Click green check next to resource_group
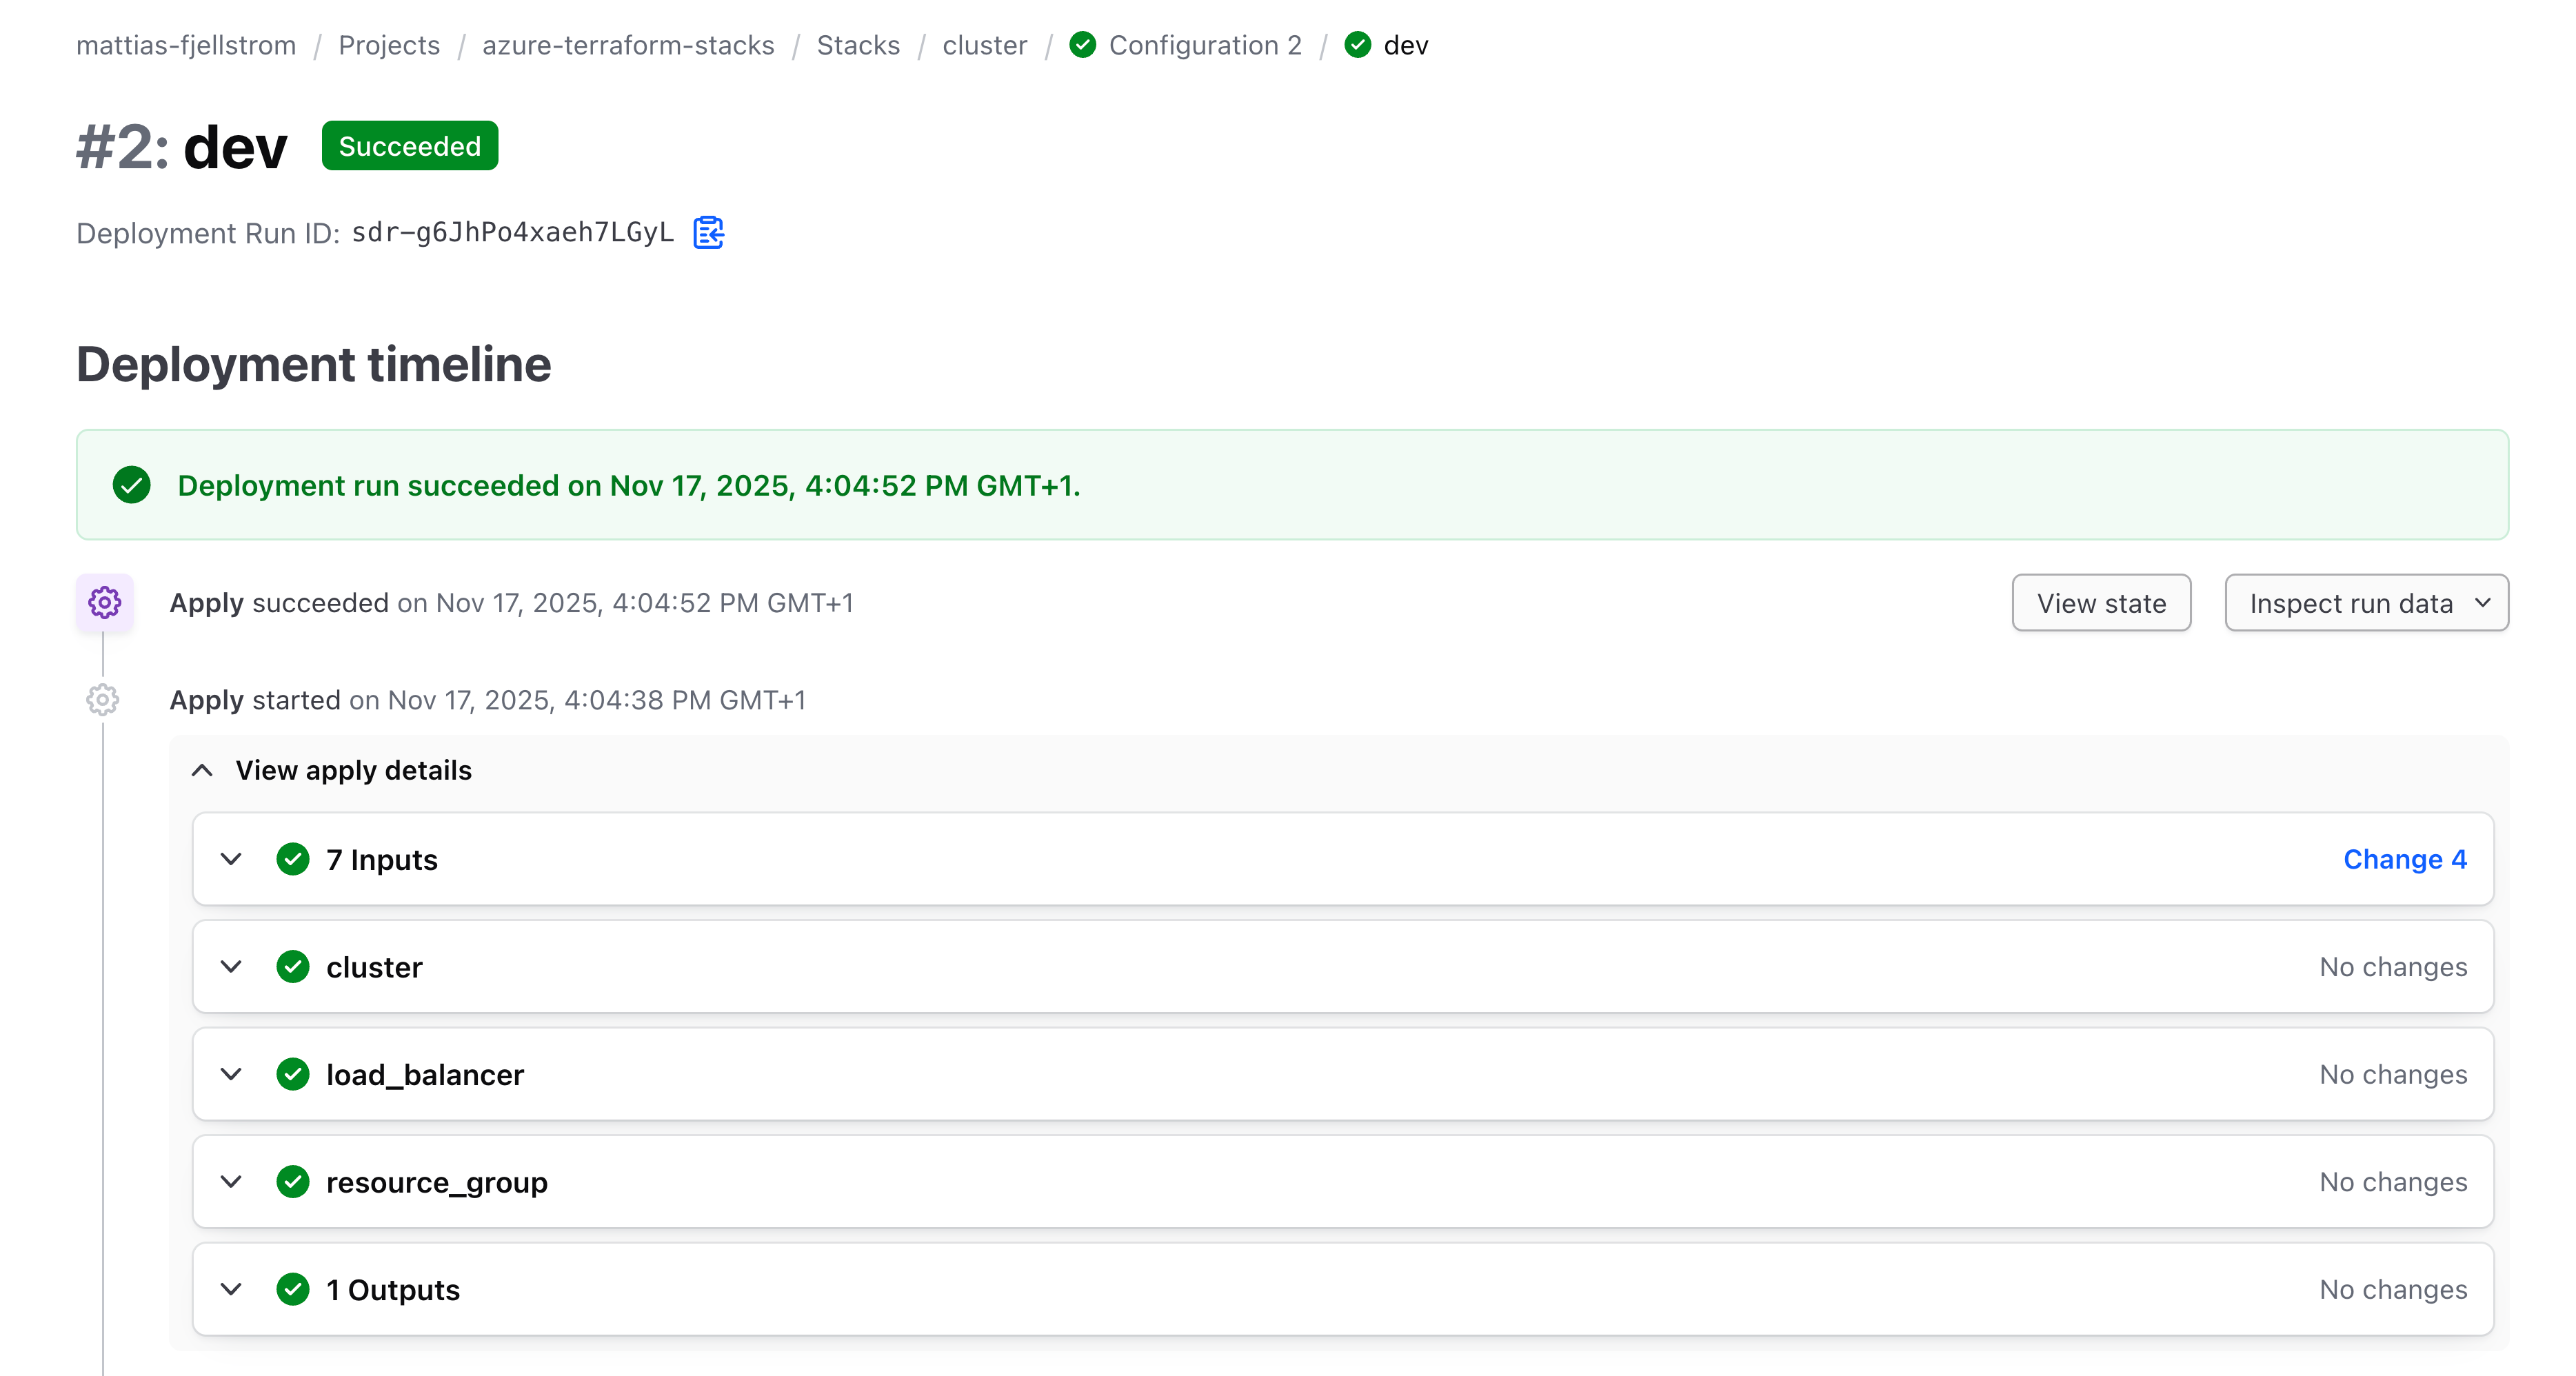 coord(293,1182)
